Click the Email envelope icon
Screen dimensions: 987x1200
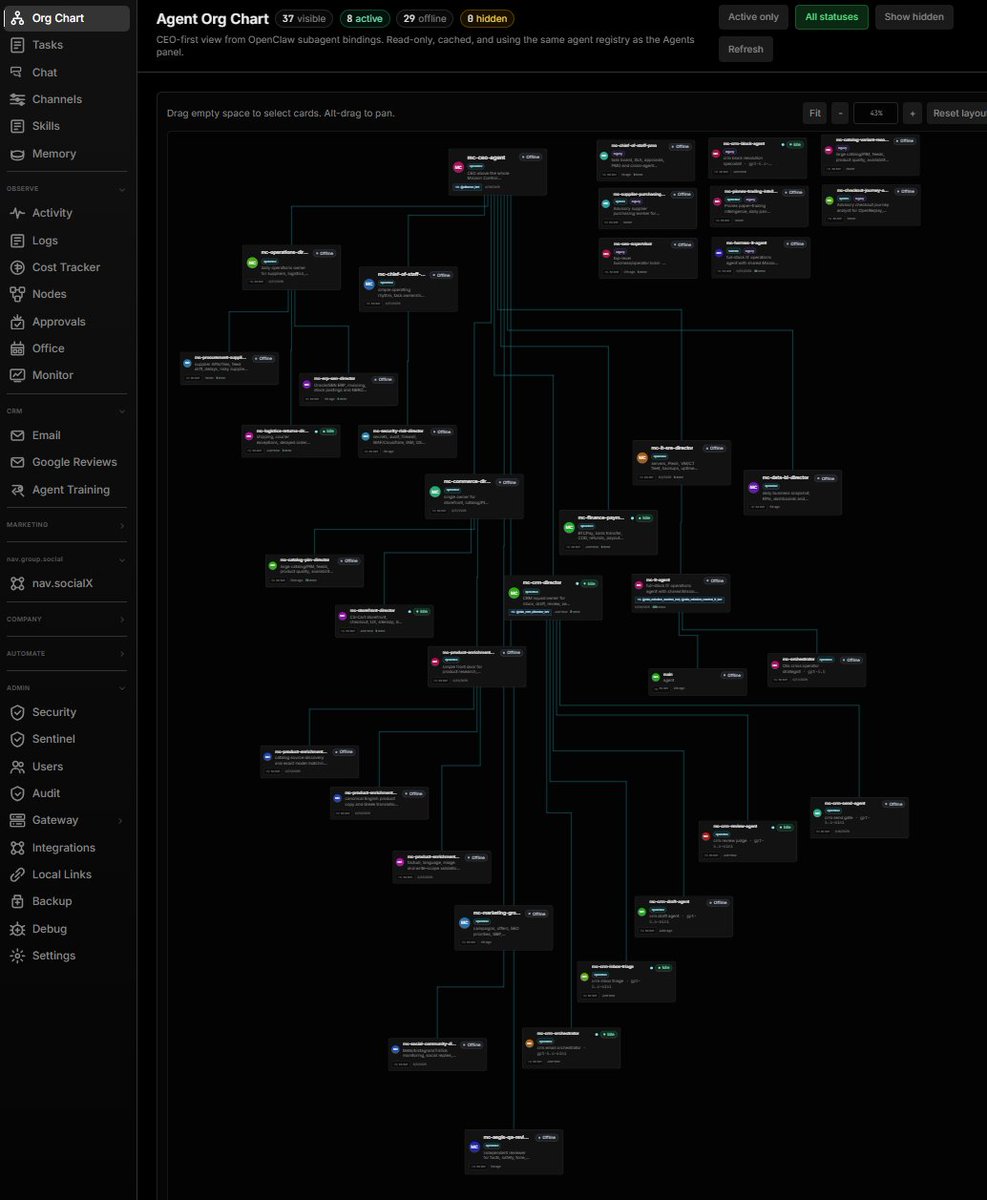click(x=17, y=435)
